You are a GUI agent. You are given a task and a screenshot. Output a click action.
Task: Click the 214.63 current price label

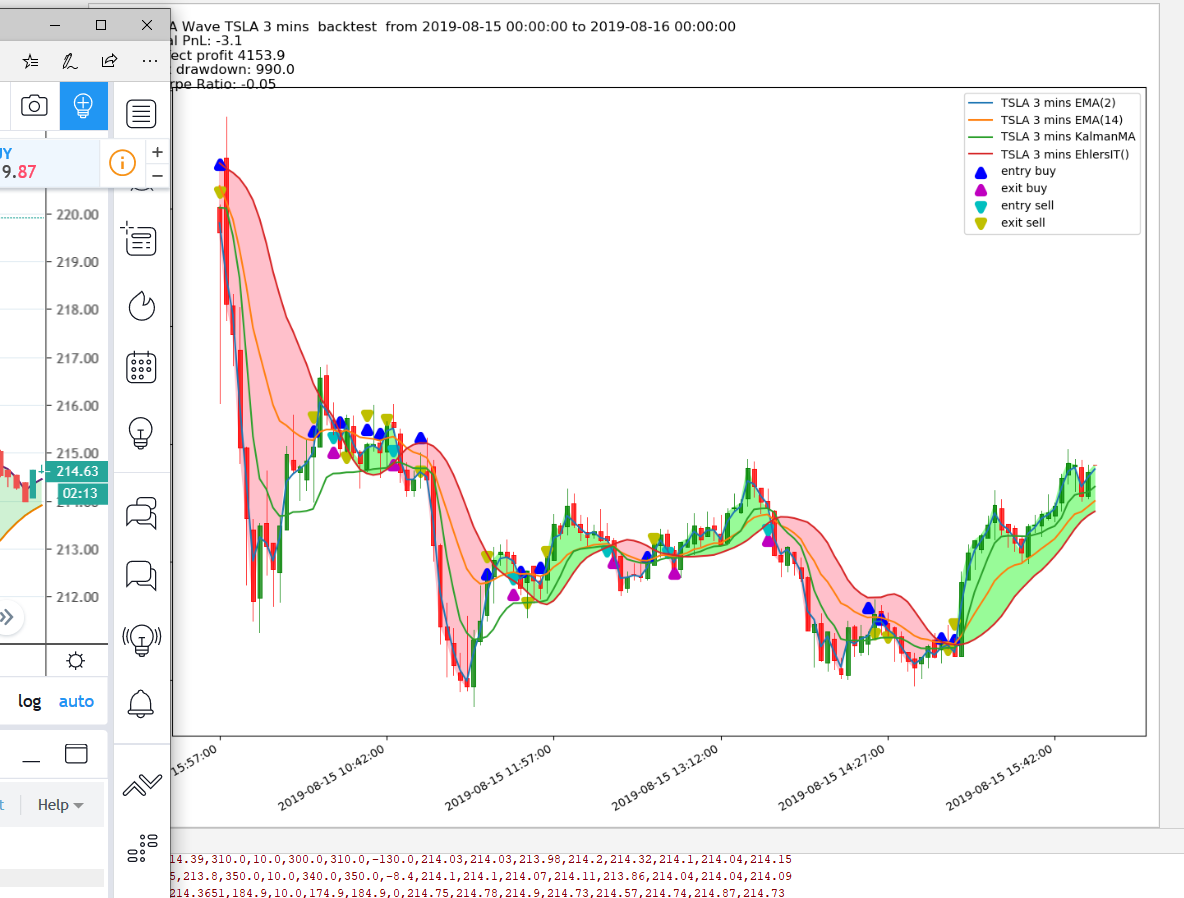point(77,471)
